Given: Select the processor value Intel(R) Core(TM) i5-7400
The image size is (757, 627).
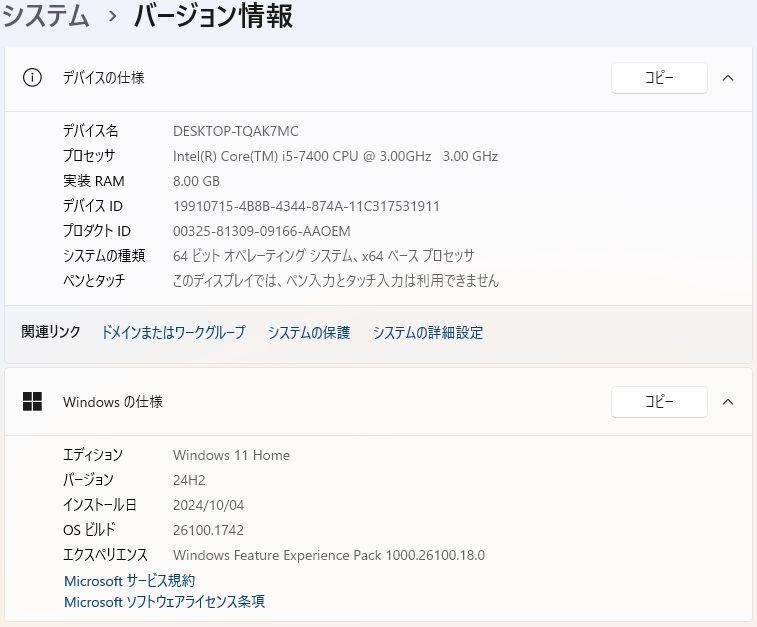Looking at the screenshot, I should pos(336,156).
